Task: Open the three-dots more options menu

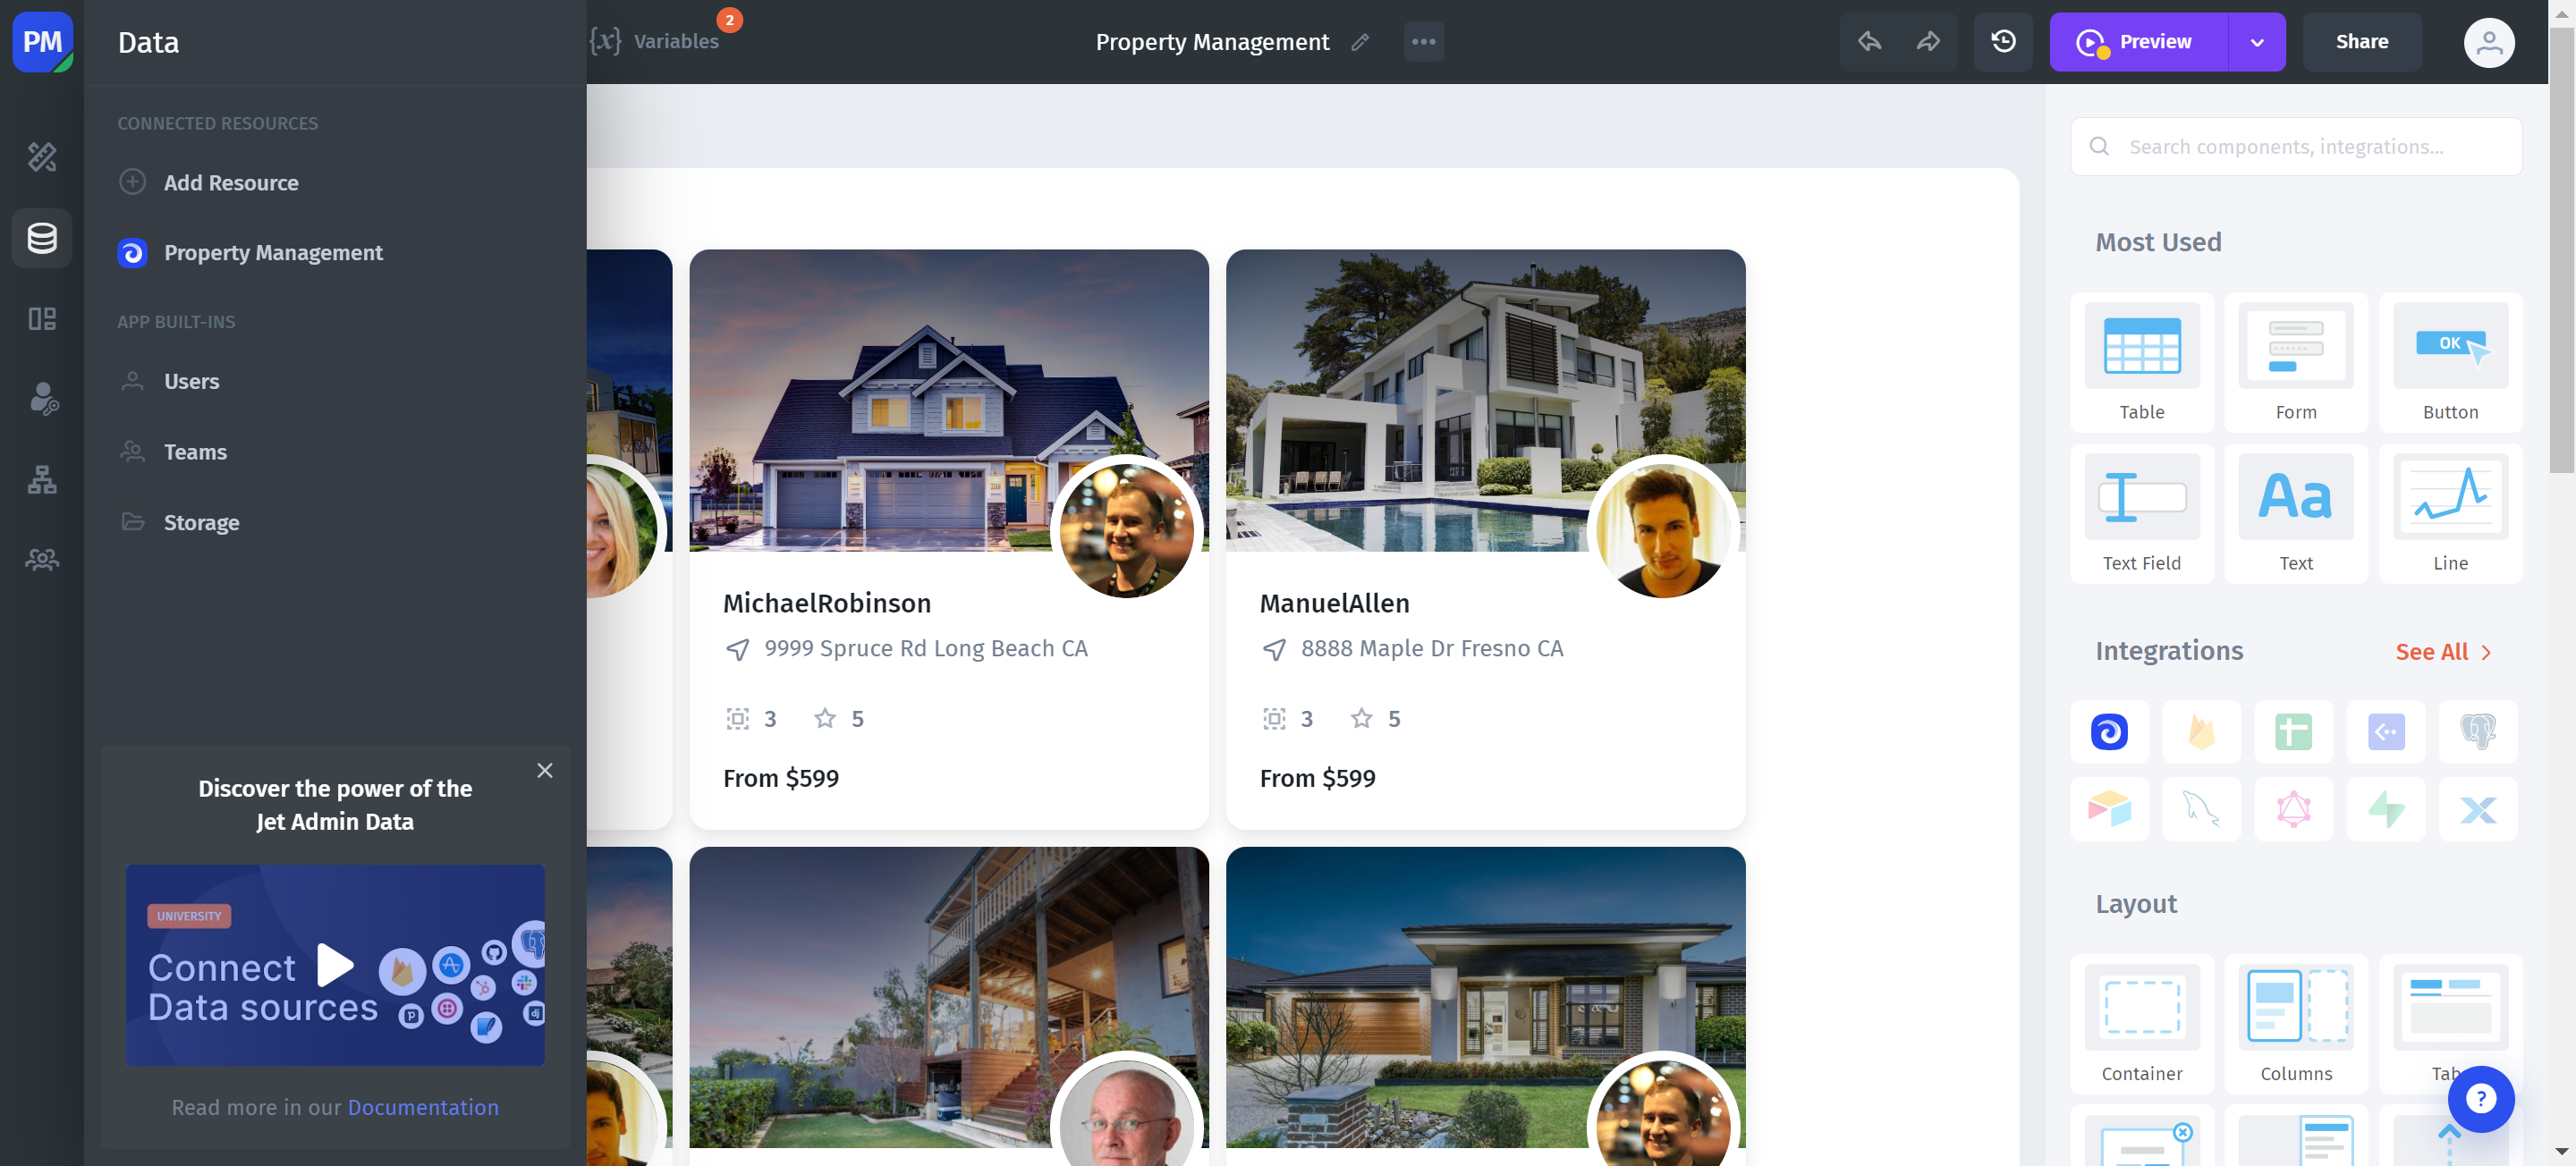Action: 1424,42
